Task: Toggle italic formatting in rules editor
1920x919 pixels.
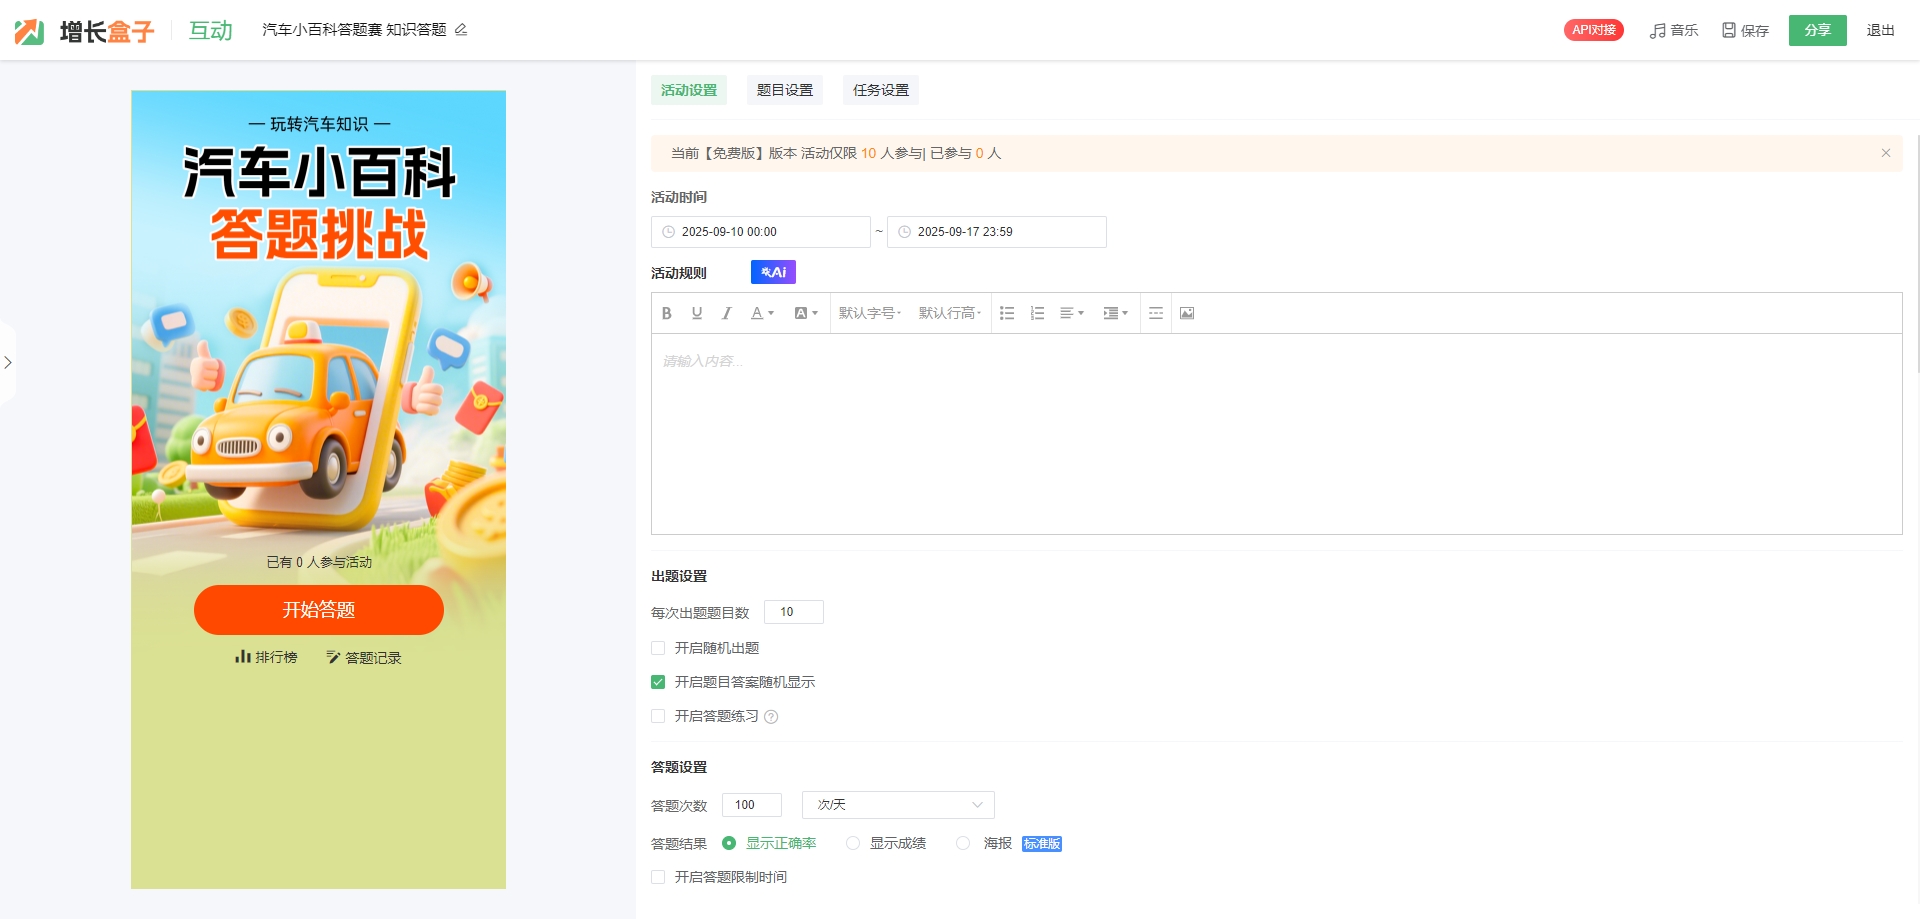Action: click(x=727, y=313)
